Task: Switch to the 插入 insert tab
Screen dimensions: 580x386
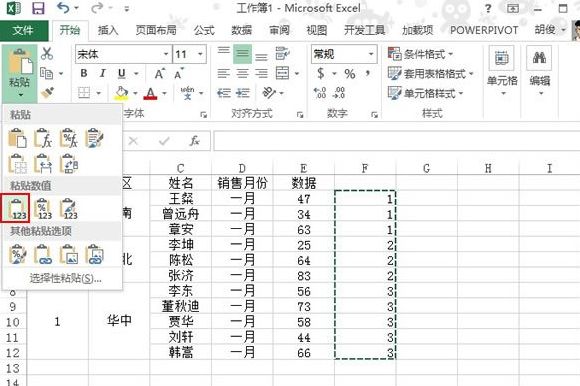Action: [x=108, y=30]
